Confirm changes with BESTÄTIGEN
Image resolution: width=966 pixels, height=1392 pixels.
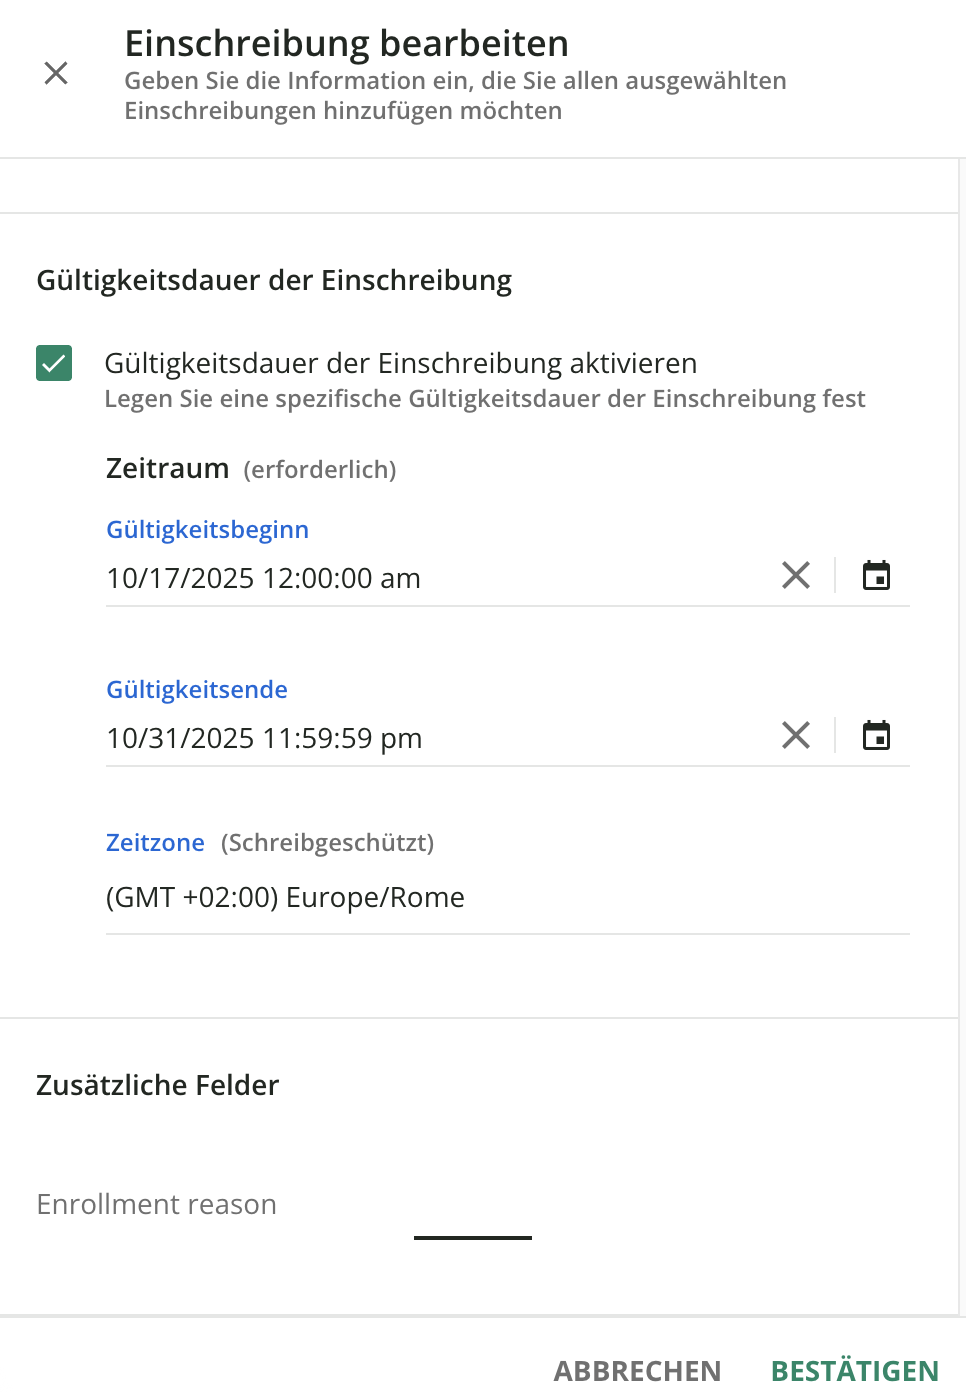point(854,1370)
